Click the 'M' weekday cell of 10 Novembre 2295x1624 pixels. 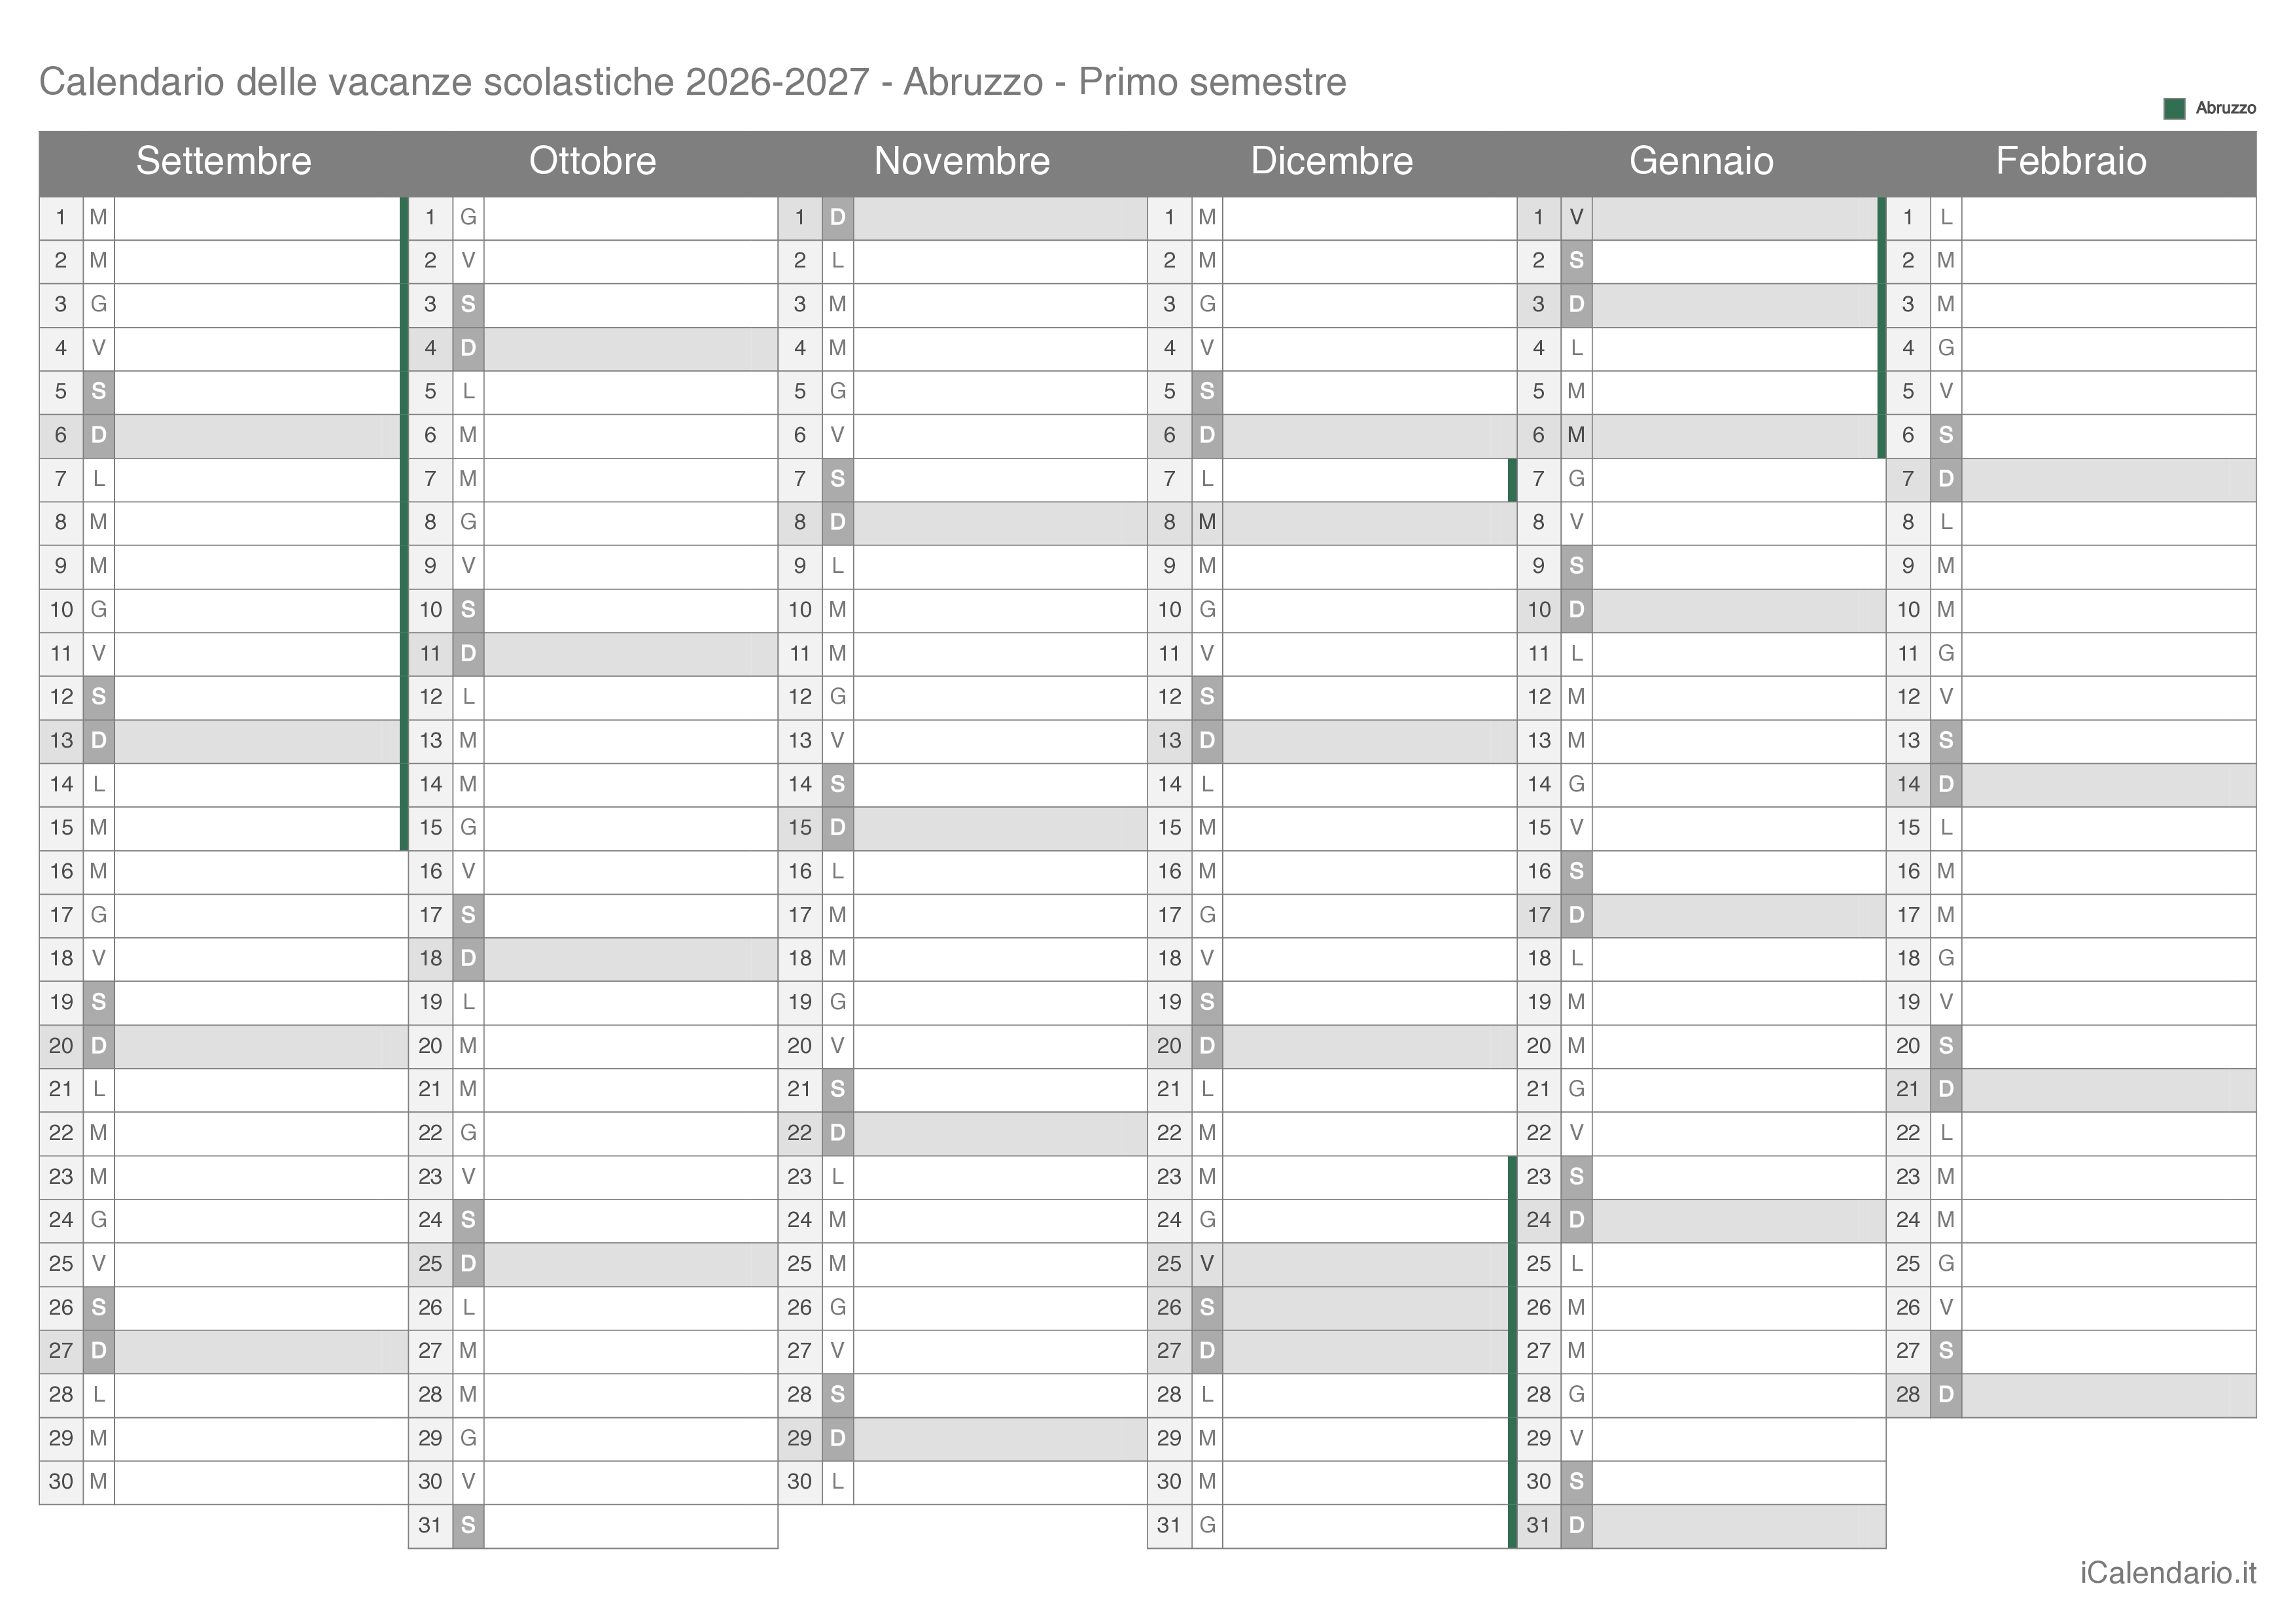[x=838, y=610]
